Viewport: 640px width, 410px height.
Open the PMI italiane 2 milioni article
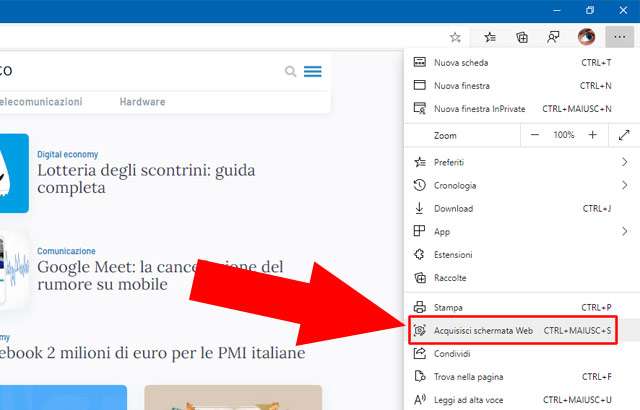pos(152,352)
